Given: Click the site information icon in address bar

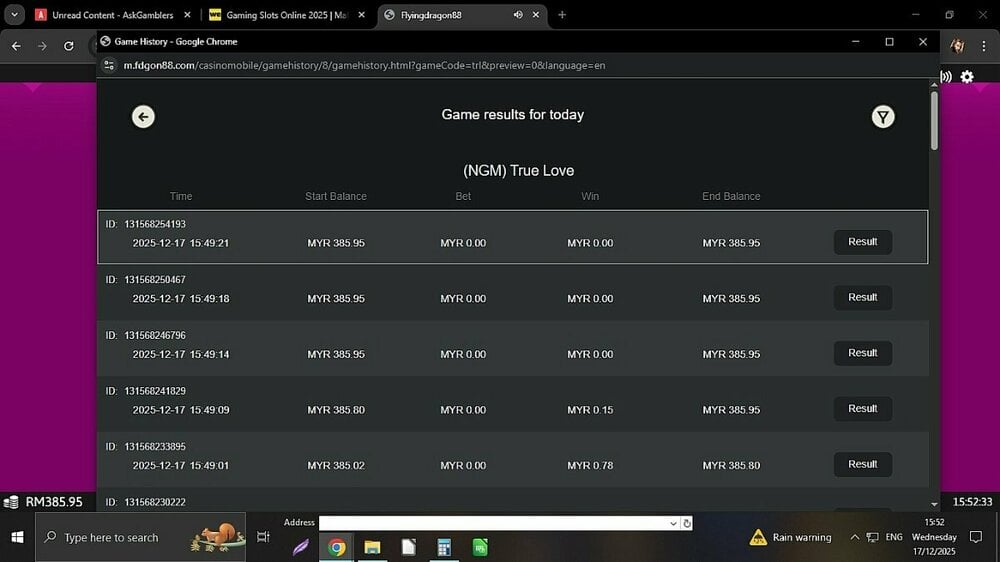Looking at the screenshot, I should 109,65.
